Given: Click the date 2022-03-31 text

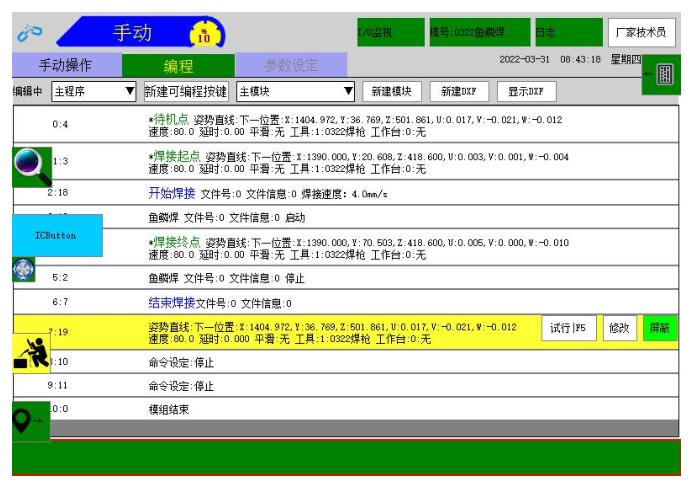Looking at the screenshot, I should [x=524, y=60].
